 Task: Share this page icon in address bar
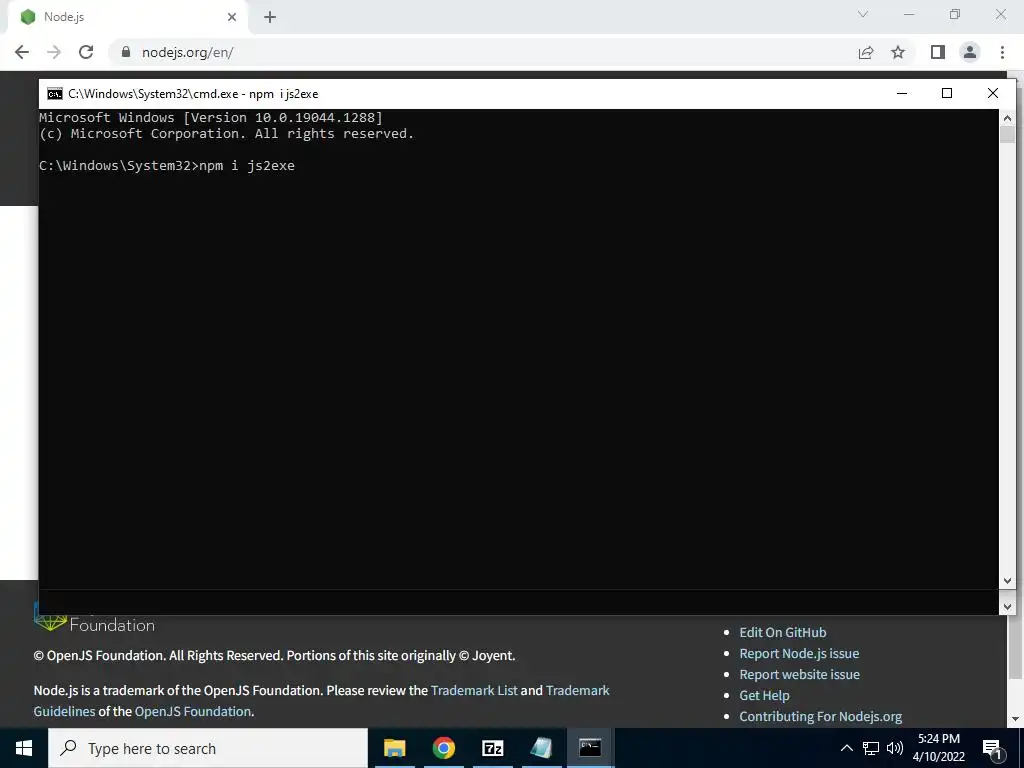[866, 52]
